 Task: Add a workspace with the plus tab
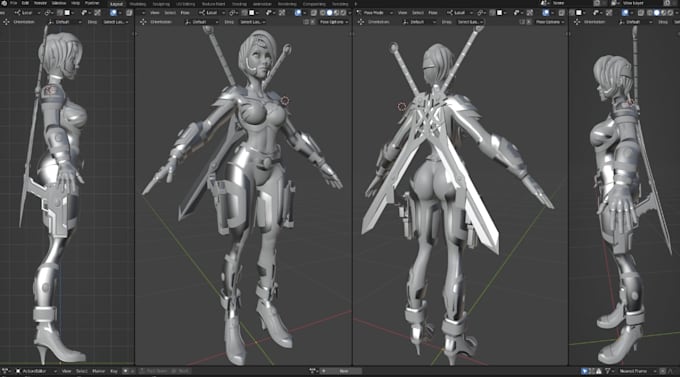coord(356,4)
